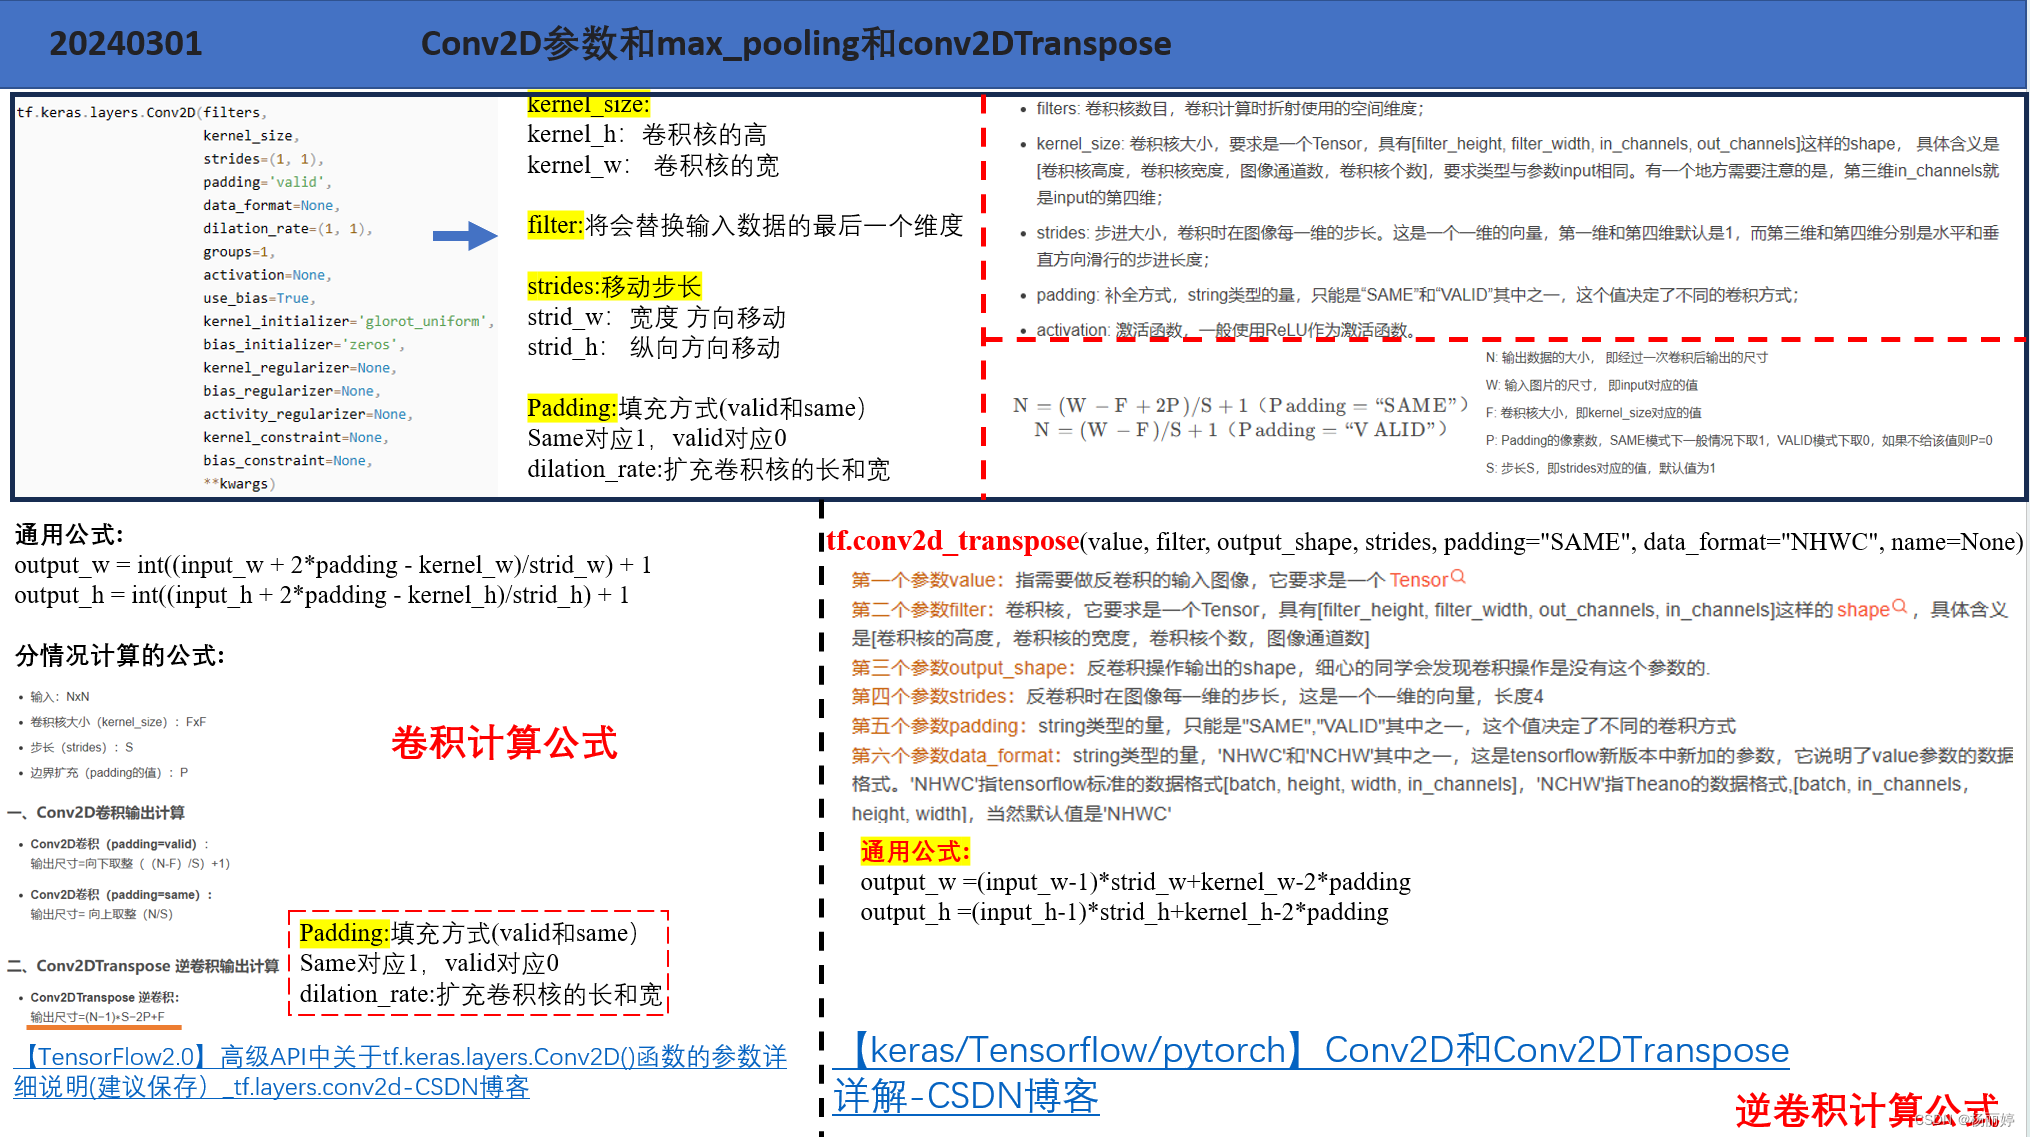Click the 'kernel_w: 卷积核的宽' line
The image size is (2030, 1137).
(653, 166)
